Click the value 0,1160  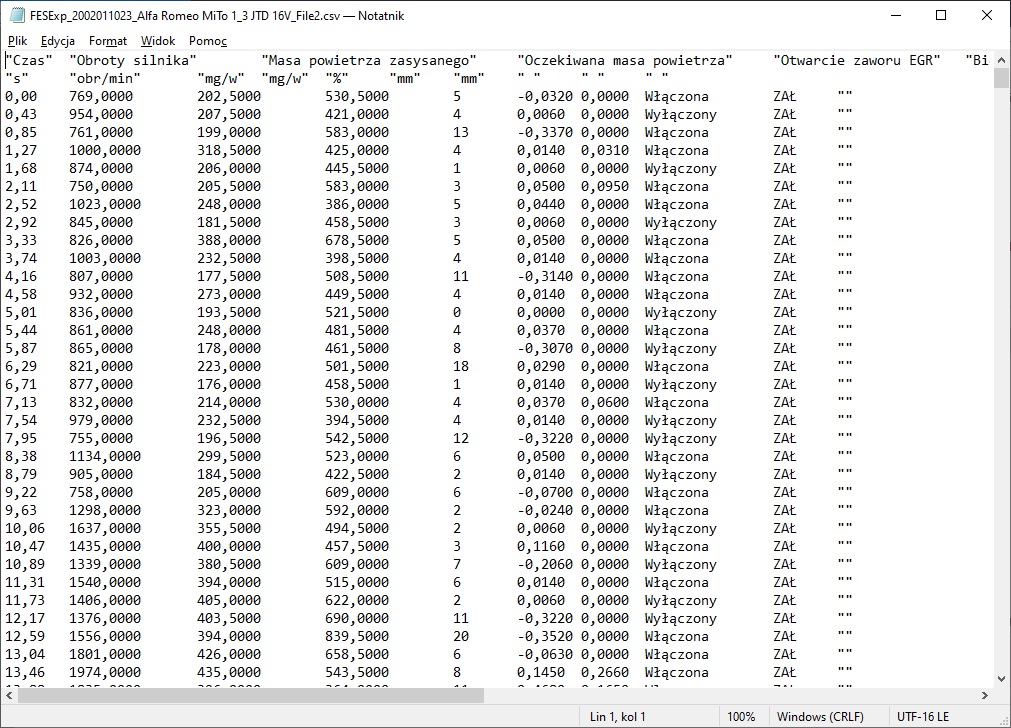point(541,546)
